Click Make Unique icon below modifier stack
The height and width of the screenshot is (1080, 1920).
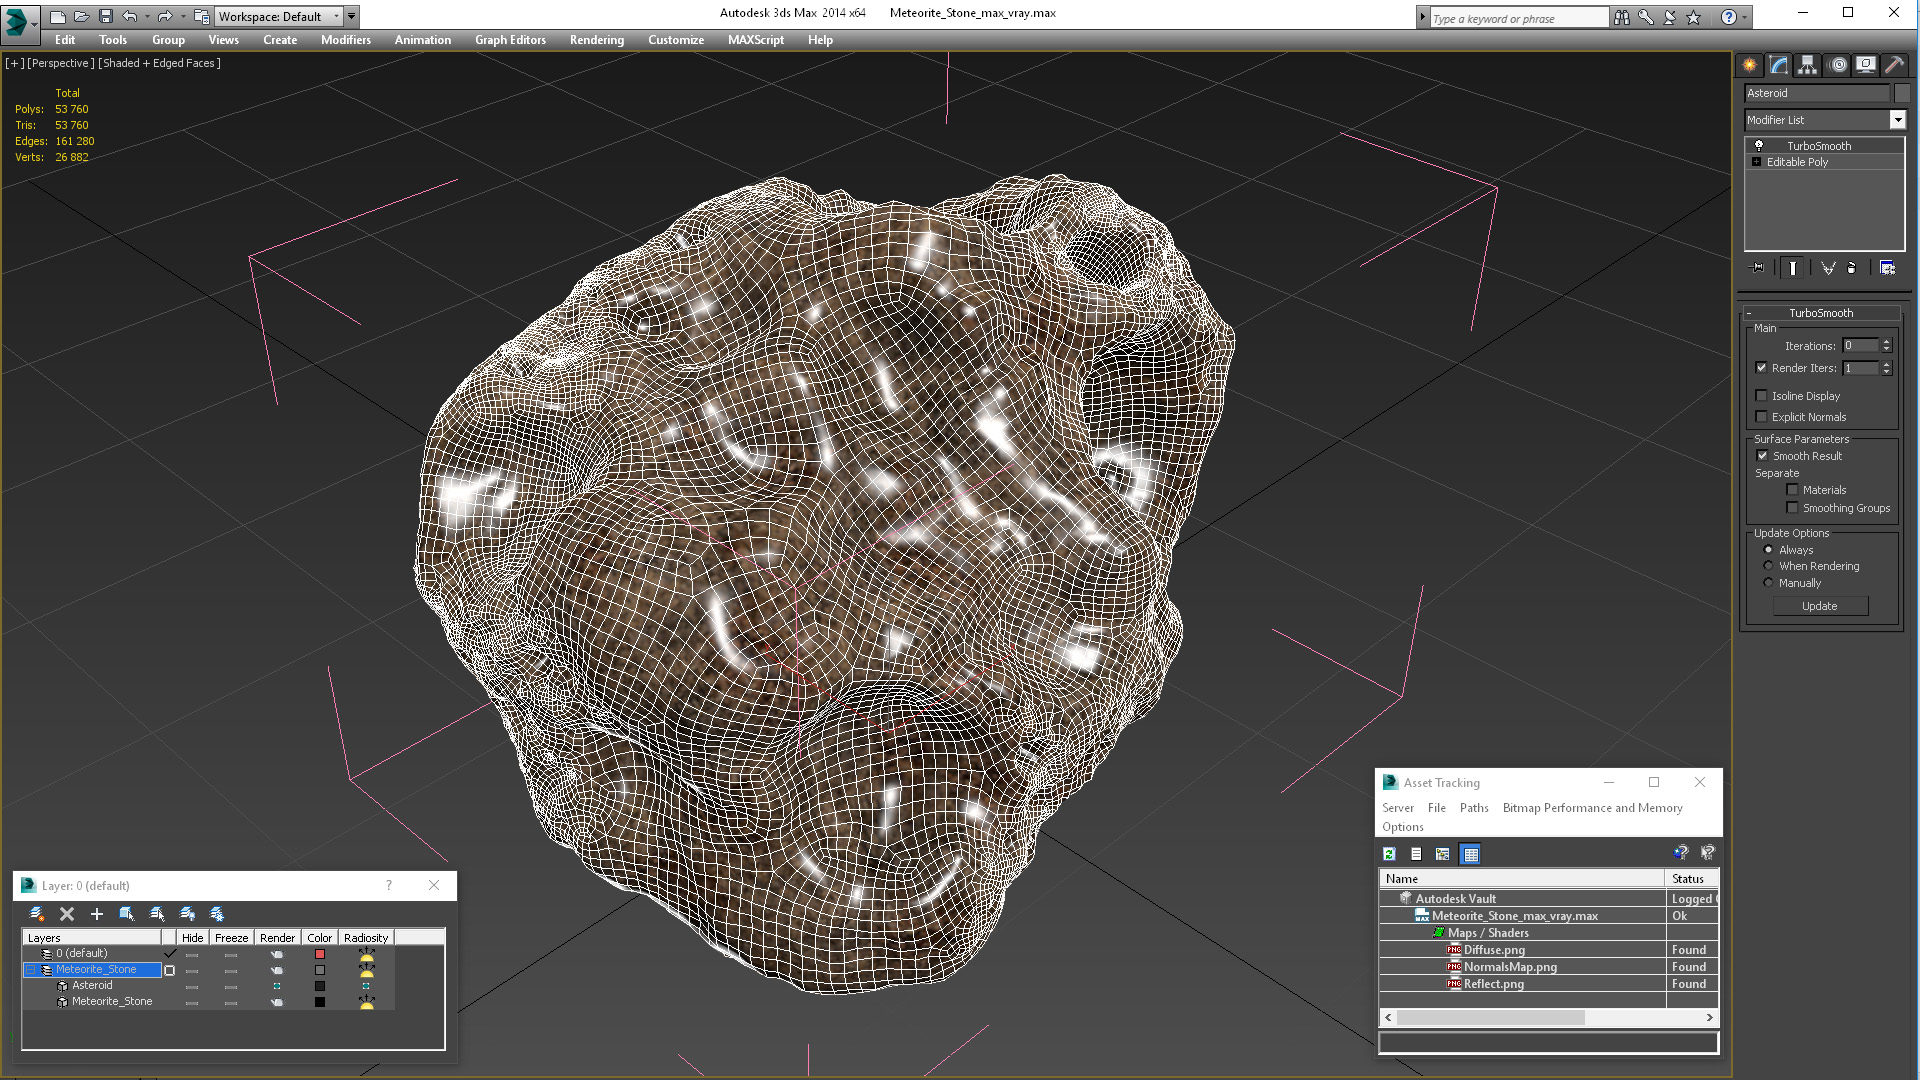[x=1828, y=268]
